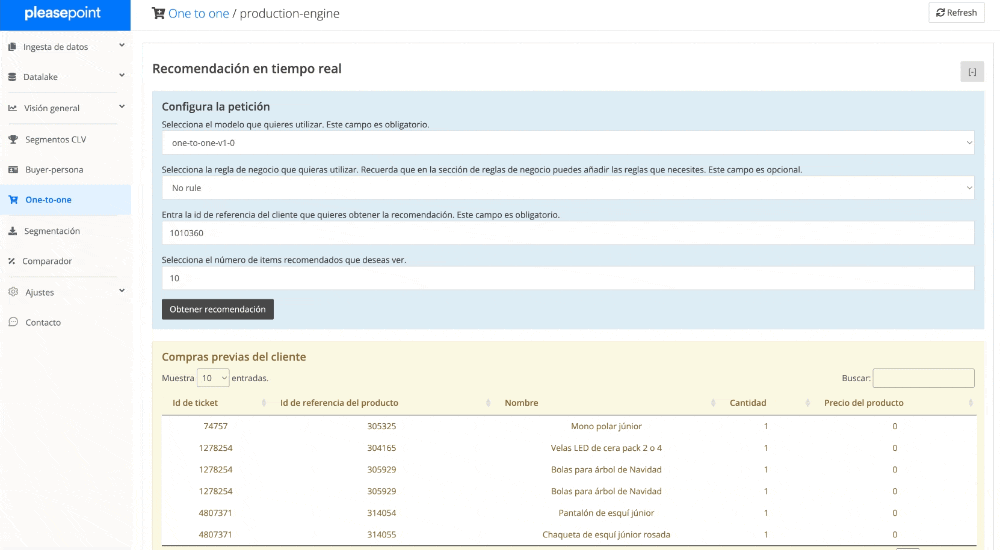Viewport: 1000px width, 550px height.
Task: Expand the Ajustes submenu chevron
Action: pyautogui.click(x=122, y=291)
